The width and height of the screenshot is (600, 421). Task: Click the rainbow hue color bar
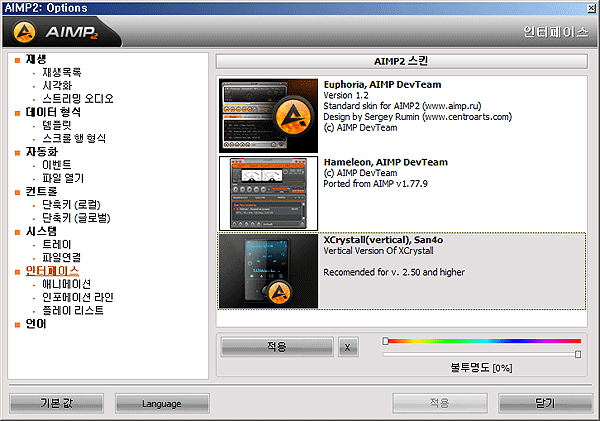[485, 341]
